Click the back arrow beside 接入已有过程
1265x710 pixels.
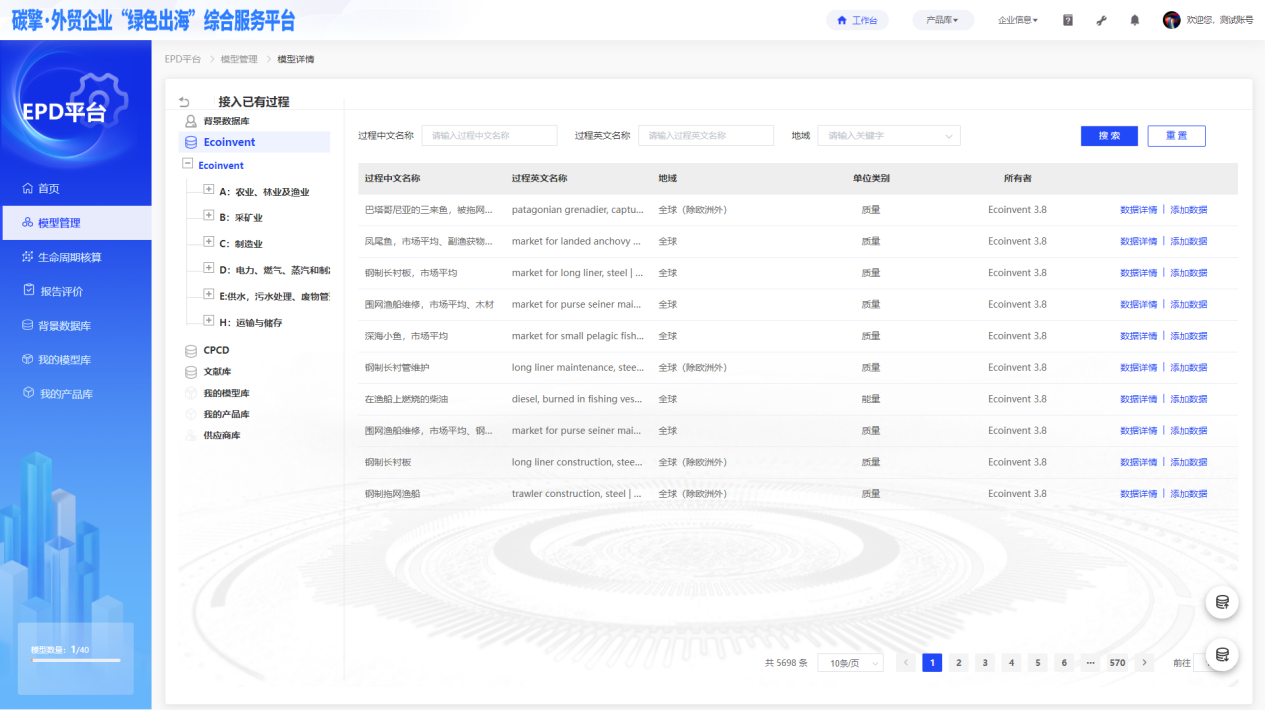click(184, 102)
